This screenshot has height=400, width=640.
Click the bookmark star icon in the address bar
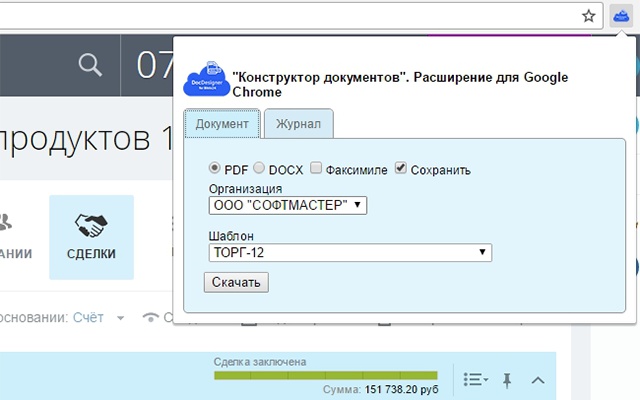pyautogui.click(x=588, y=16)
